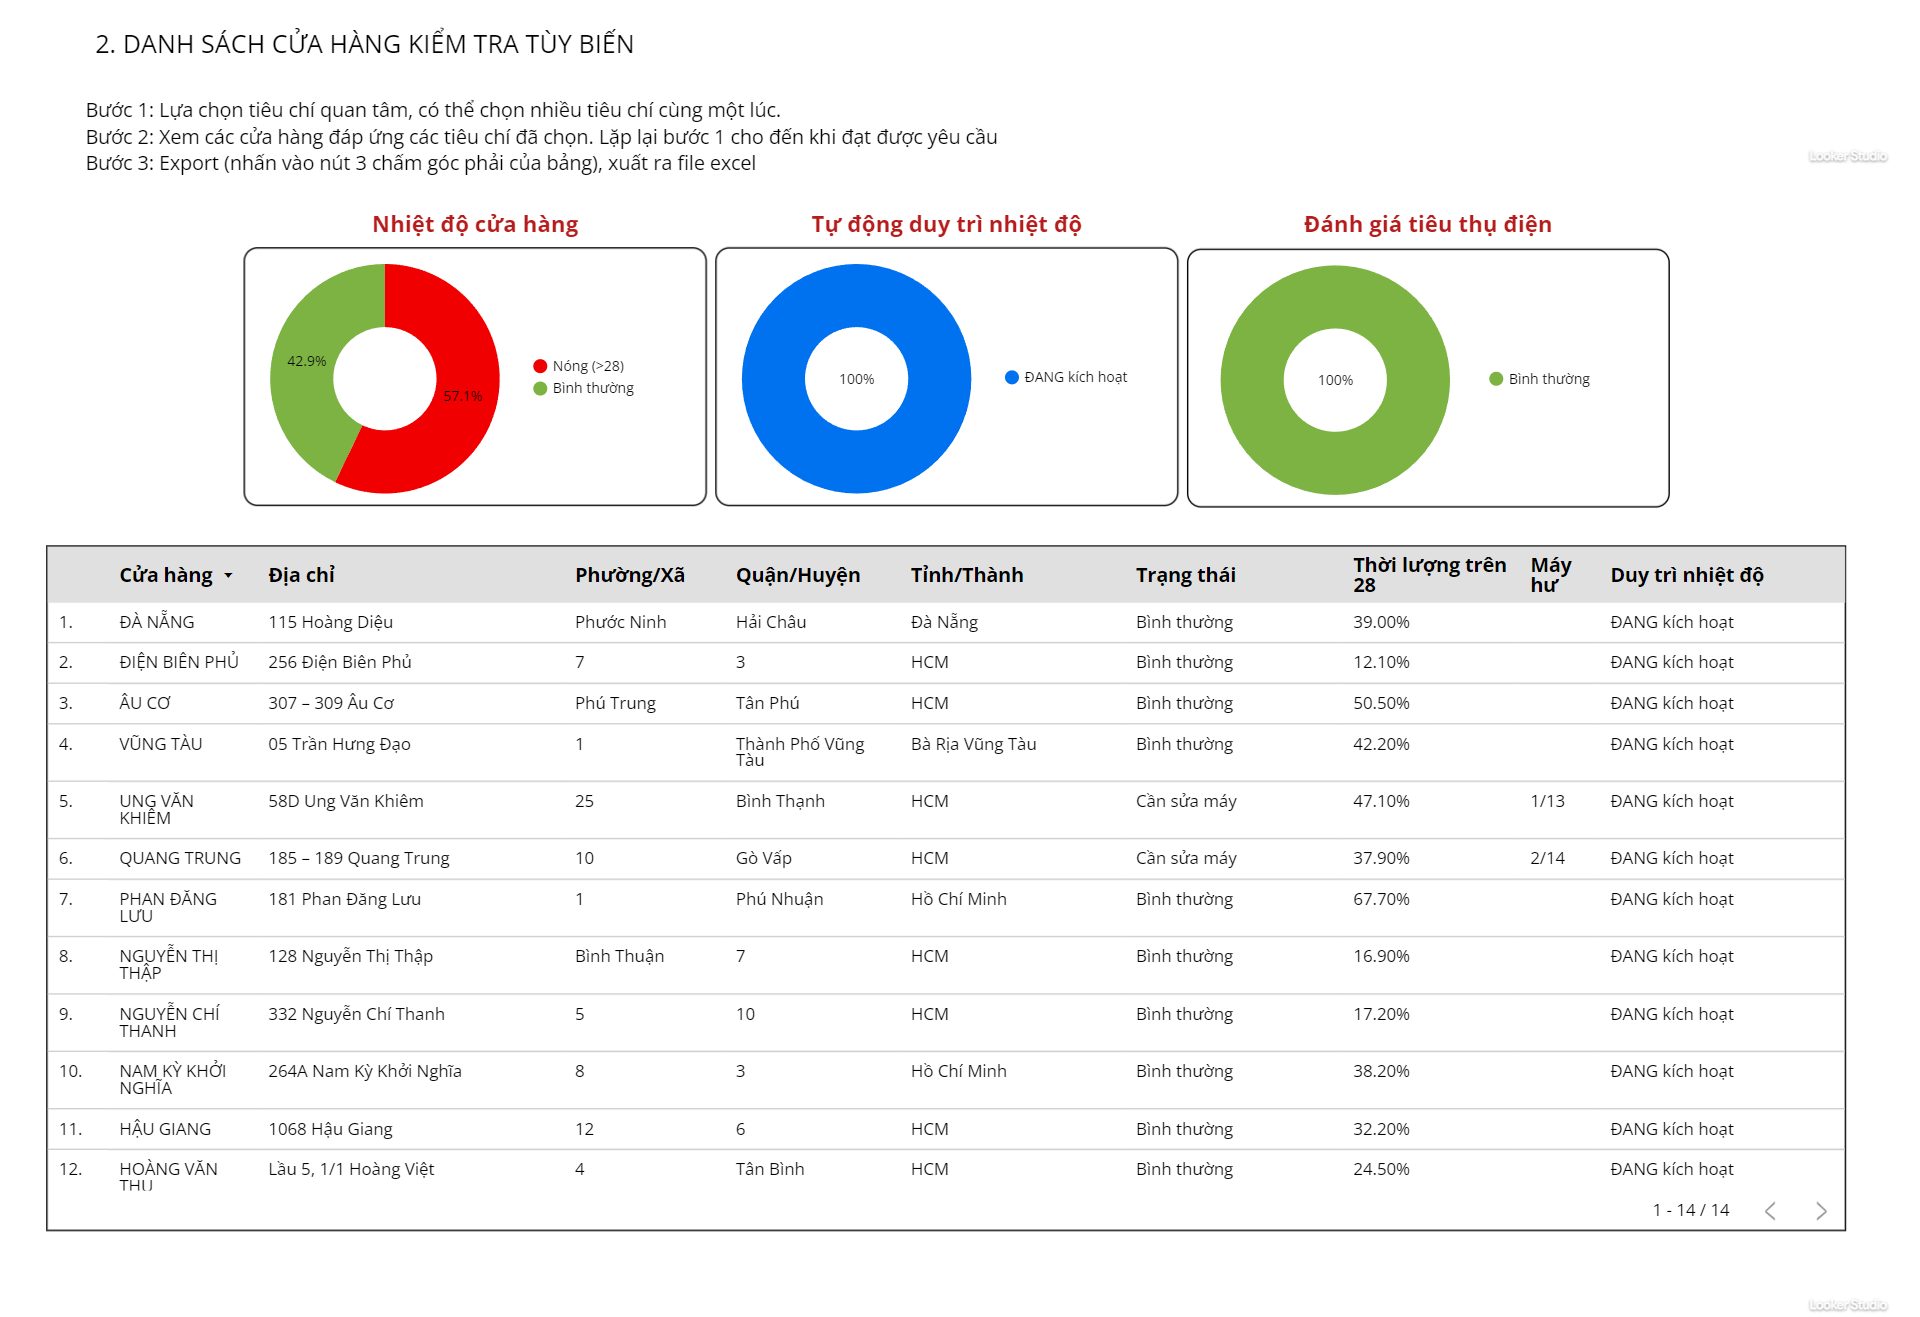Click the 16.90% duration value
The width and height of the screenshot is (1920, 1317).
click(x=1381, y=956)
